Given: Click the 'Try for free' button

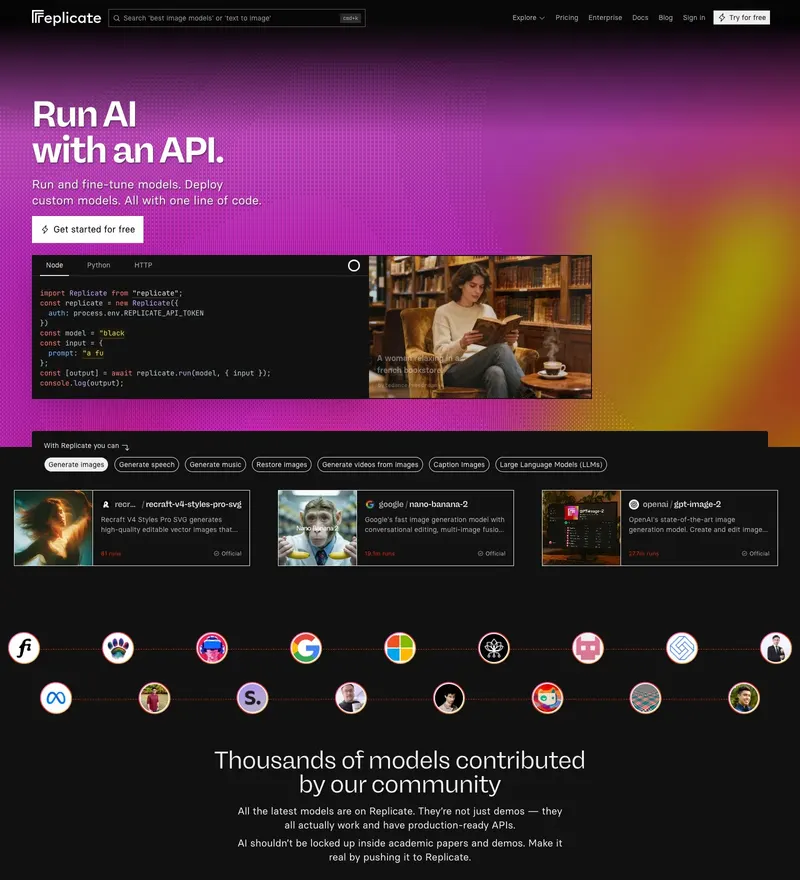Looking at the screenshot, I should (742, 18).
